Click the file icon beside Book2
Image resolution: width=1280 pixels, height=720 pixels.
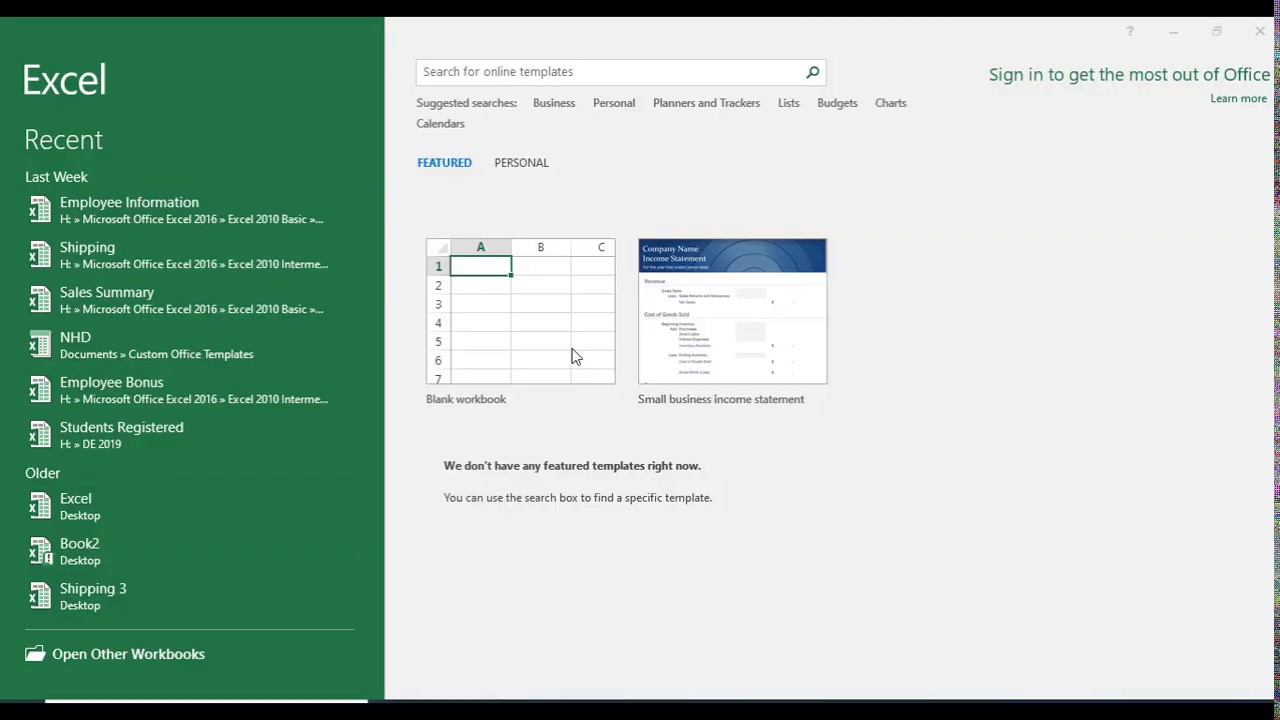coord(39,551)
